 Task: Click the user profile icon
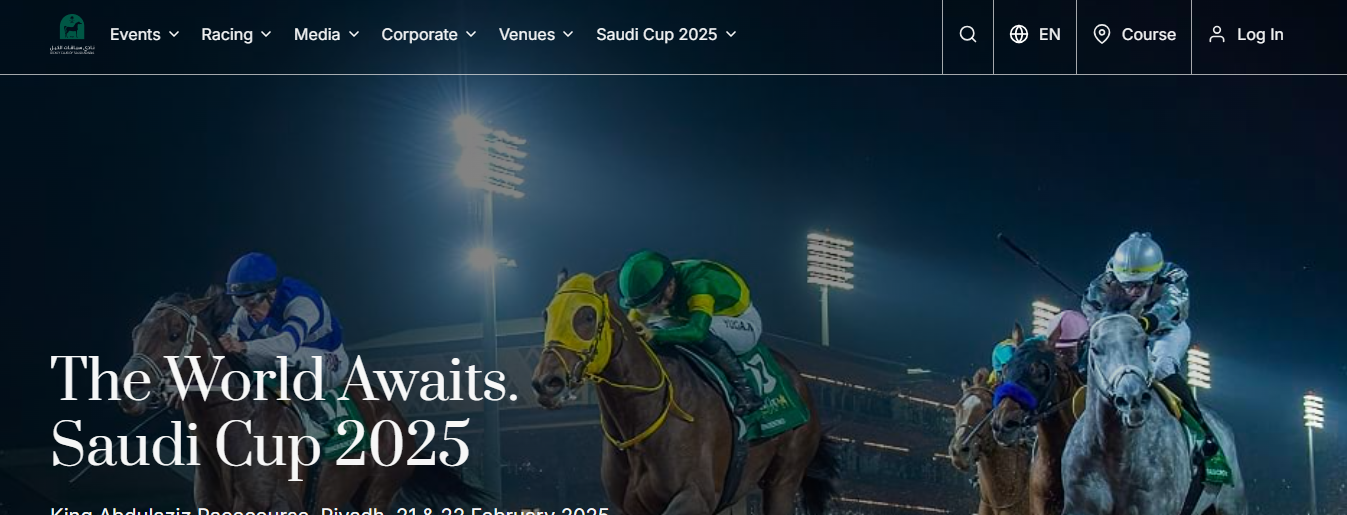1217,35
